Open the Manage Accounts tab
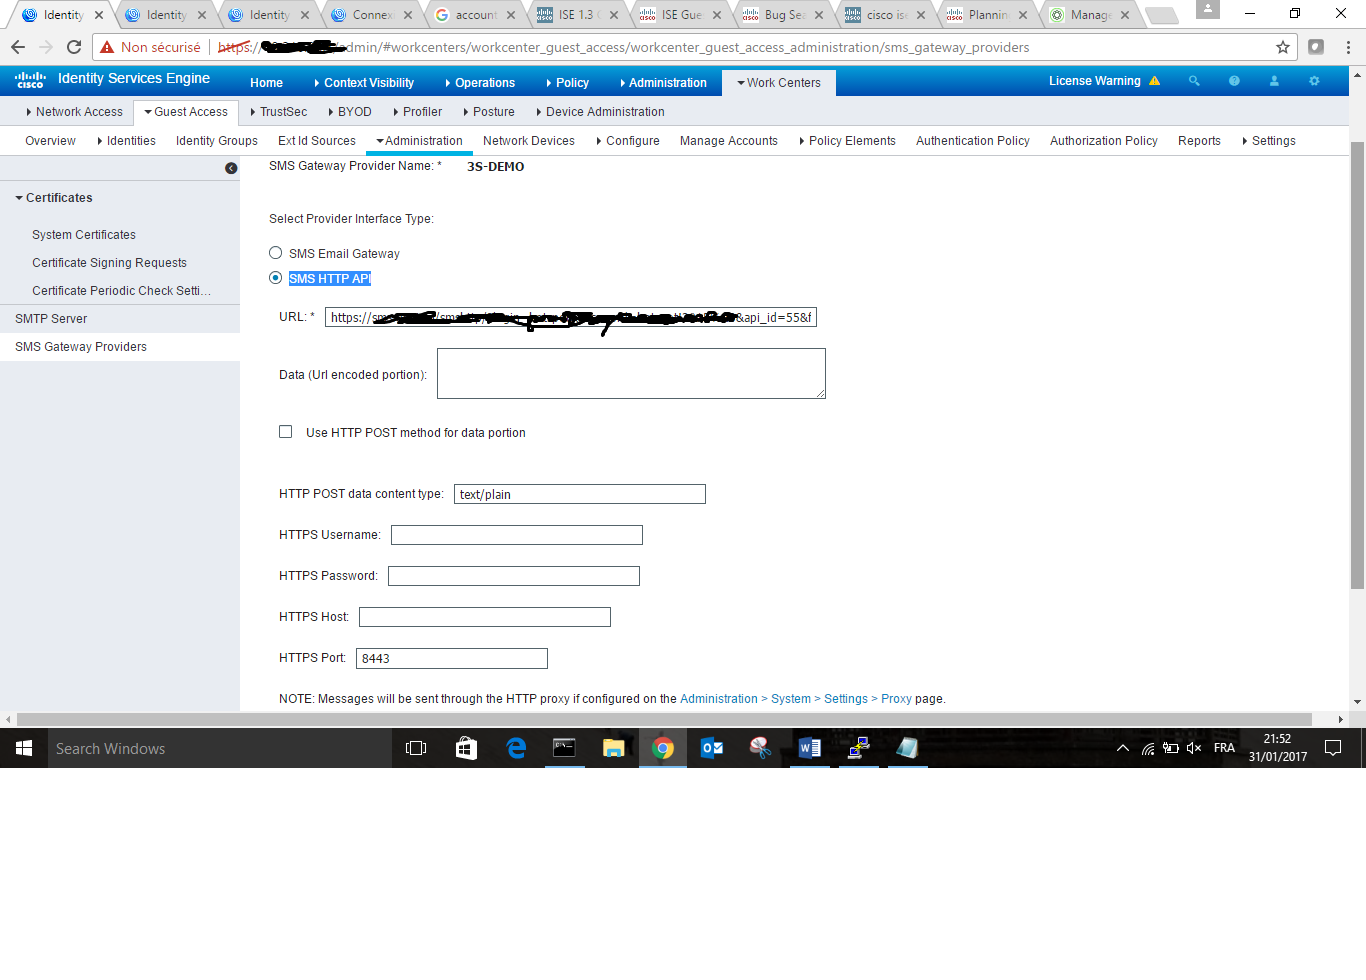Screen dimensions: 1366x980 point(729,141)
